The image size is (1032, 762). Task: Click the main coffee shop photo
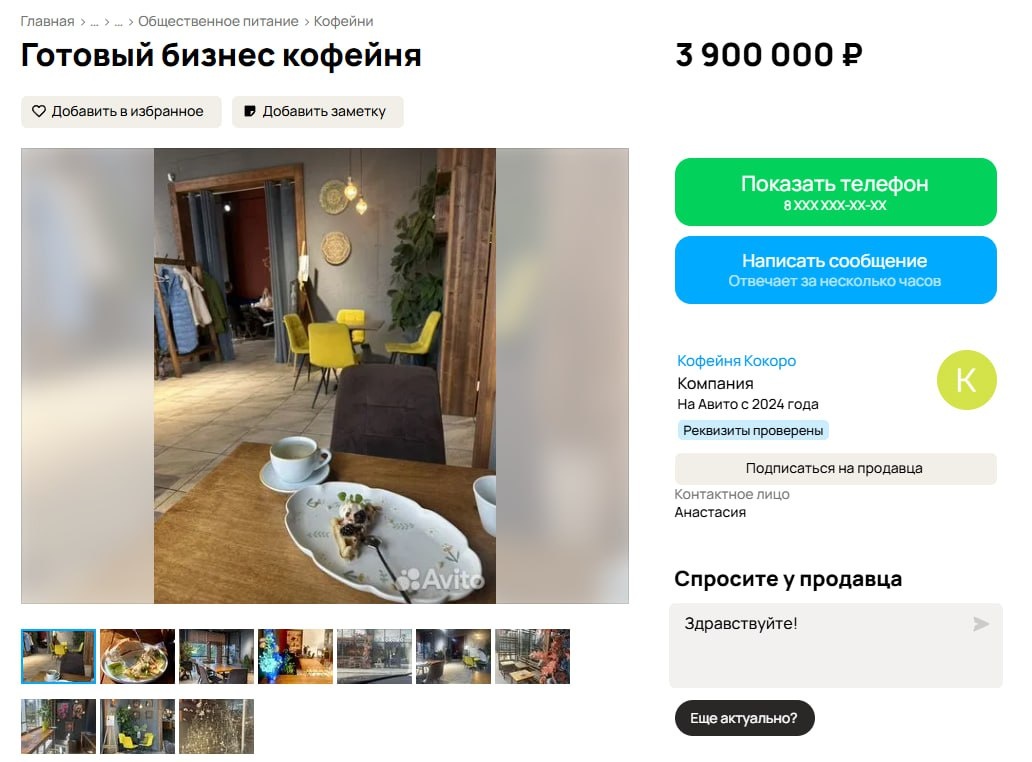324,376
